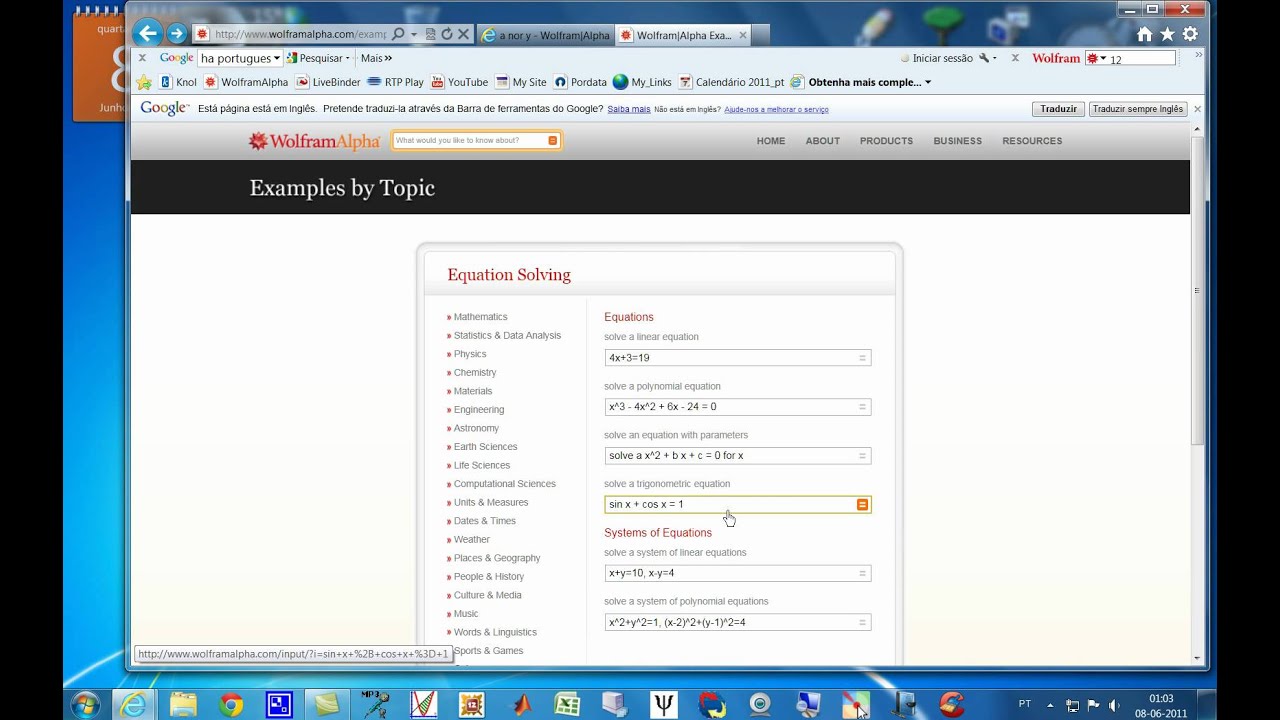The width and height of the screenshot is (1280, 720).
Task: Open the PRODUCTS menu item
Action: pos(886,141)
